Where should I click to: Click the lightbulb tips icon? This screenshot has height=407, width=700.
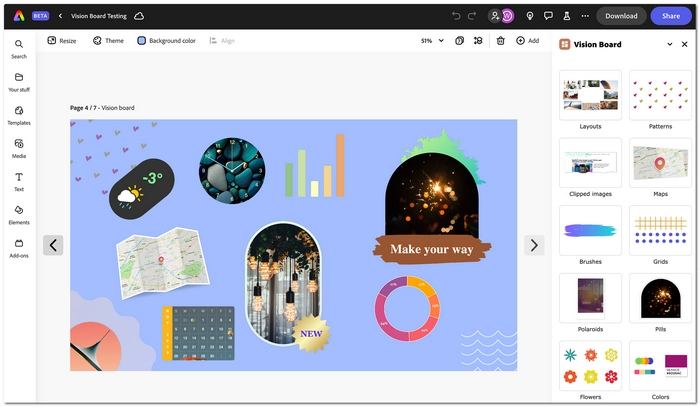tap(530, 16)
